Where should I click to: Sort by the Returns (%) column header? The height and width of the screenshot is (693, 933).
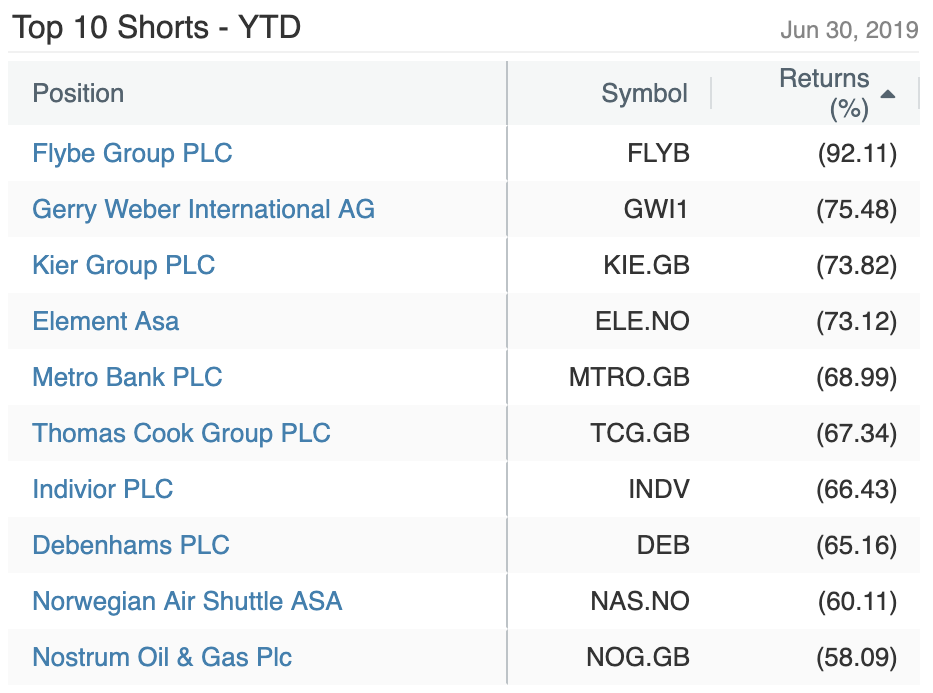[824, 93]
